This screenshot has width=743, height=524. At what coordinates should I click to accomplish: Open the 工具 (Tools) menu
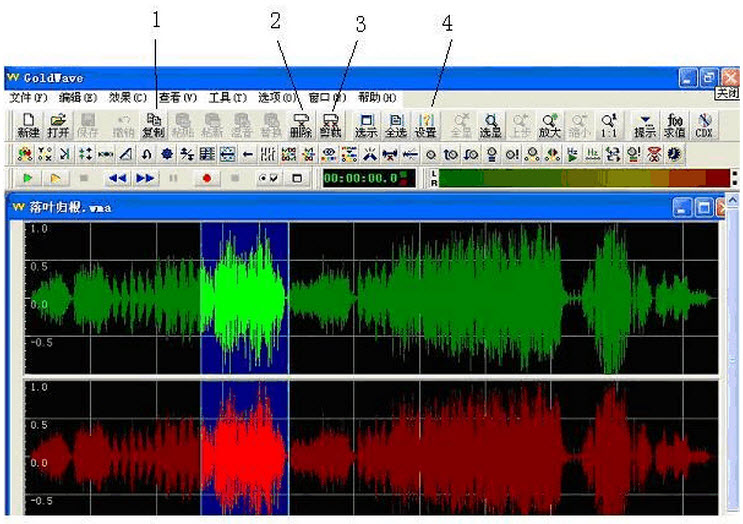pyautogui.click(x=227, y=98)
